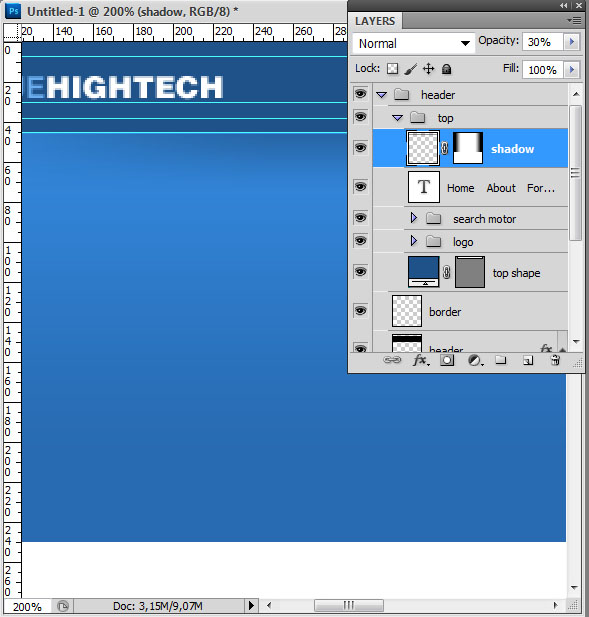Click the top shape color fill thumbnail
The image size is (589, 617).
point(423,272)
